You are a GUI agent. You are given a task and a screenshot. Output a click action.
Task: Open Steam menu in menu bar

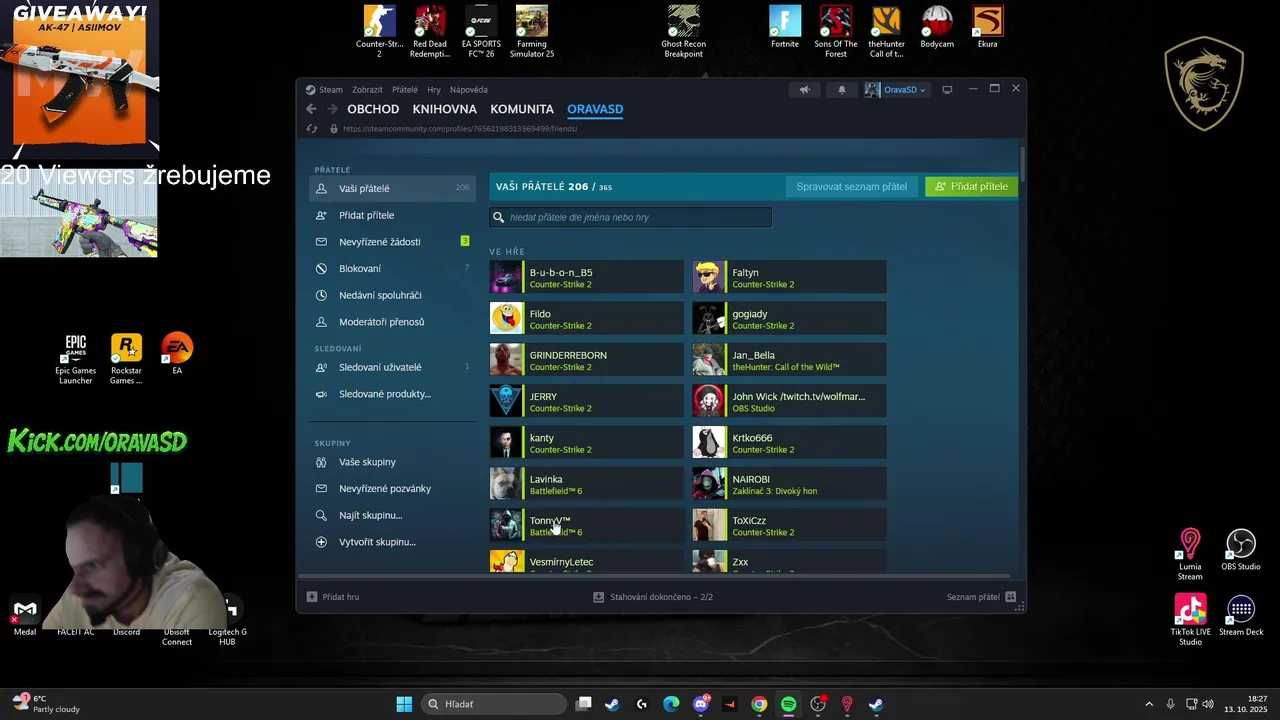(x=330, y=90)
